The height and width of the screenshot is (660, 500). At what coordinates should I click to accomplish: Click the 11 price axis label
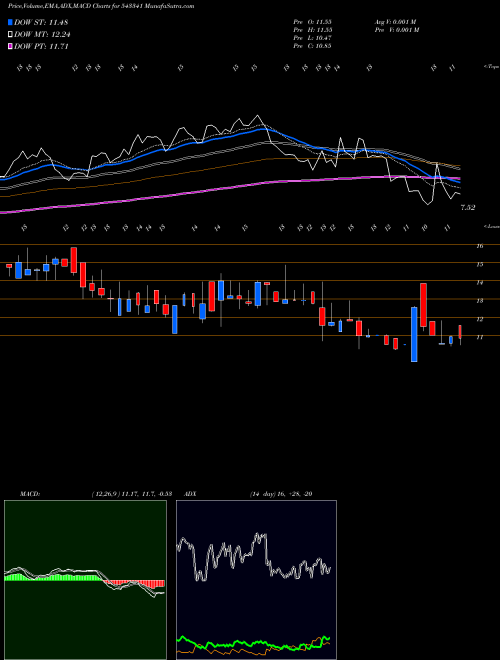[x=479, y=338]
